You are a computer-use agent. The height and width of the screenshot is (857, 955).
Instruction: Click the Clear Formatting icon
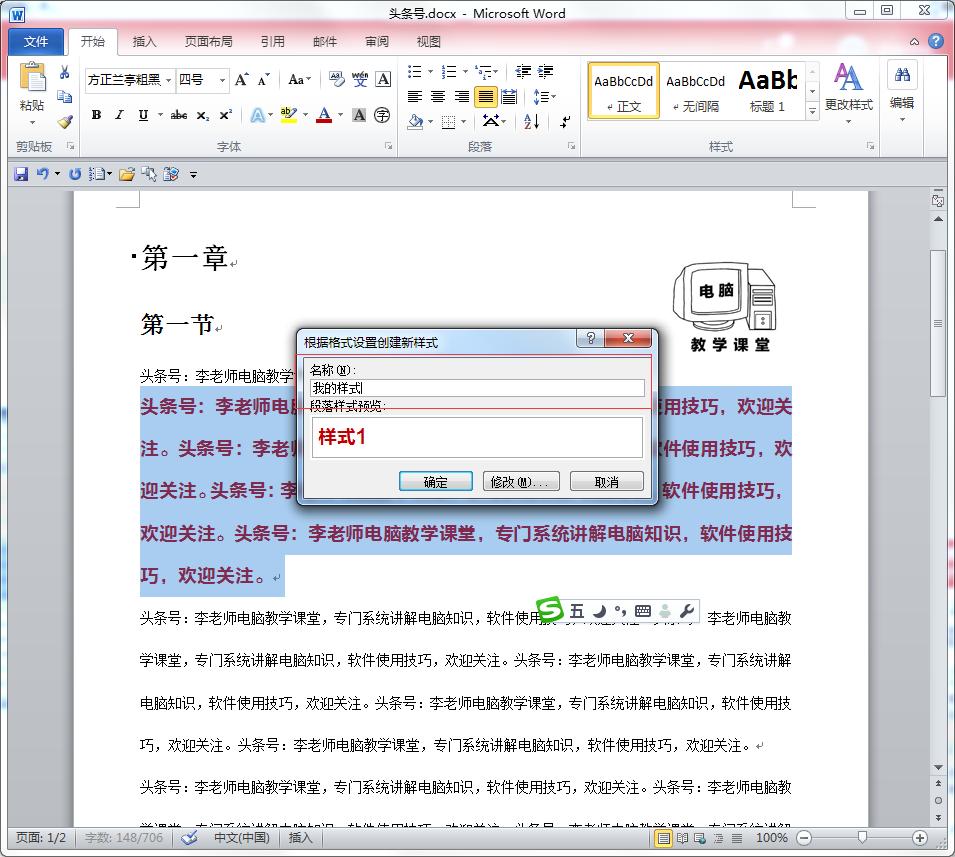point(337,79)
